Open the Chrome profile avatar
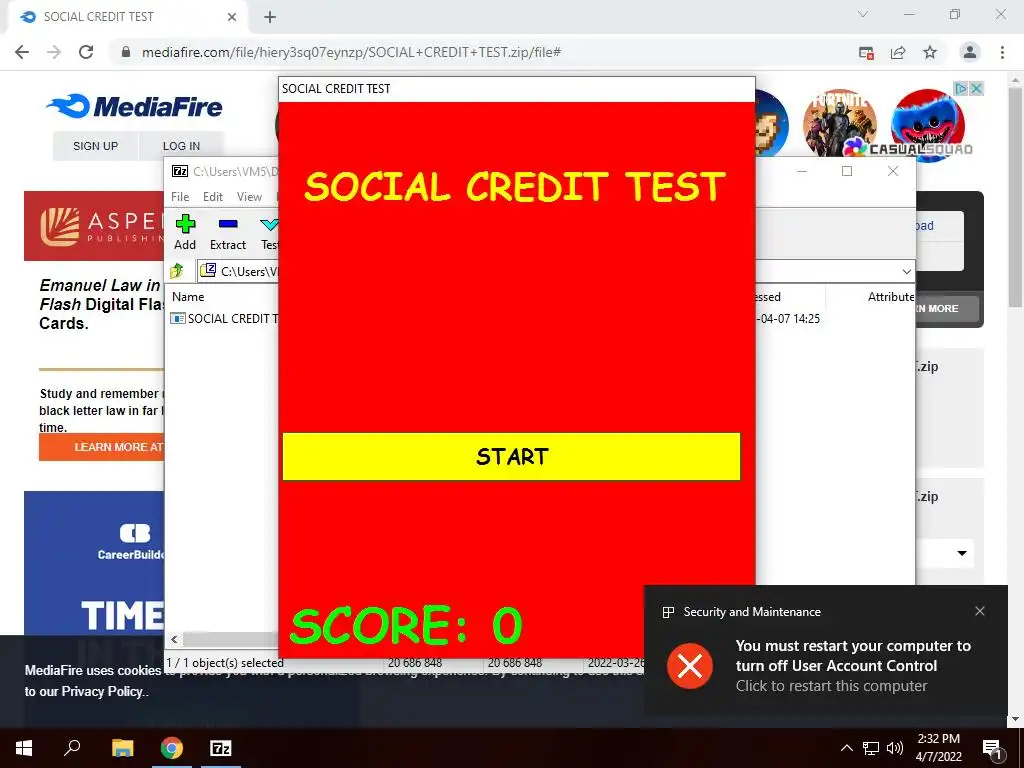This screenshot has height=768, width=1024. click(970, 52)
